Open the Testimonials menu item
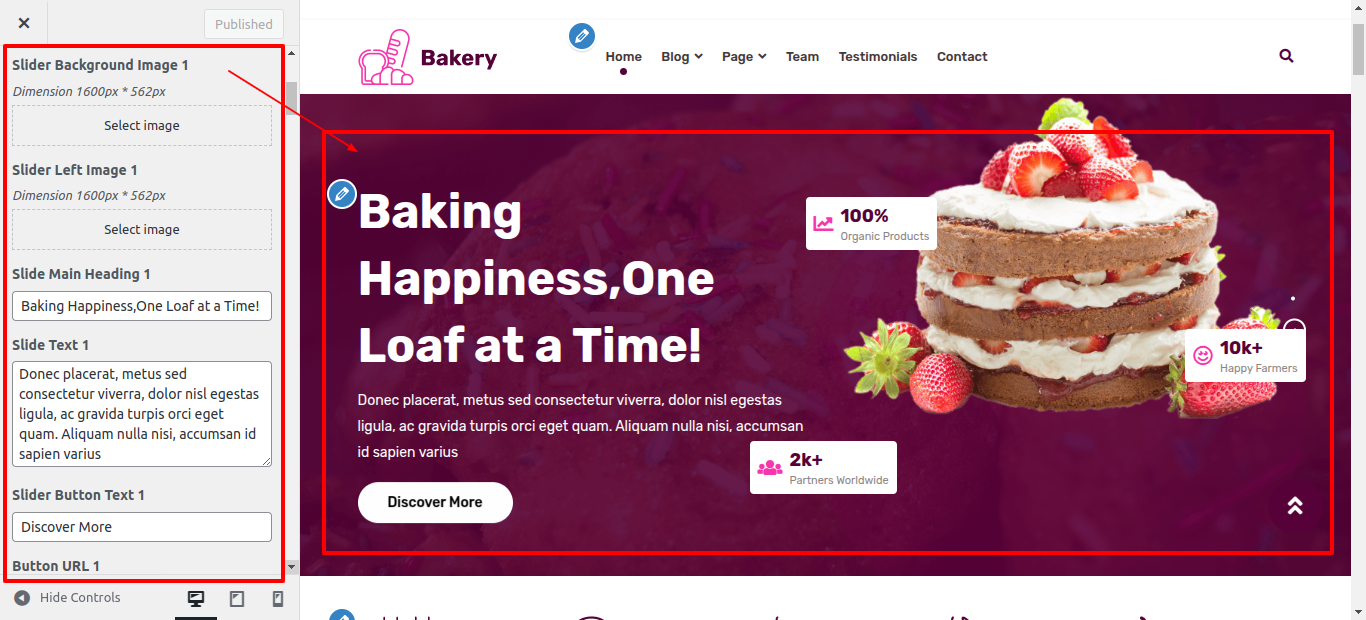 pyautogui.click(x=878, y=57)
